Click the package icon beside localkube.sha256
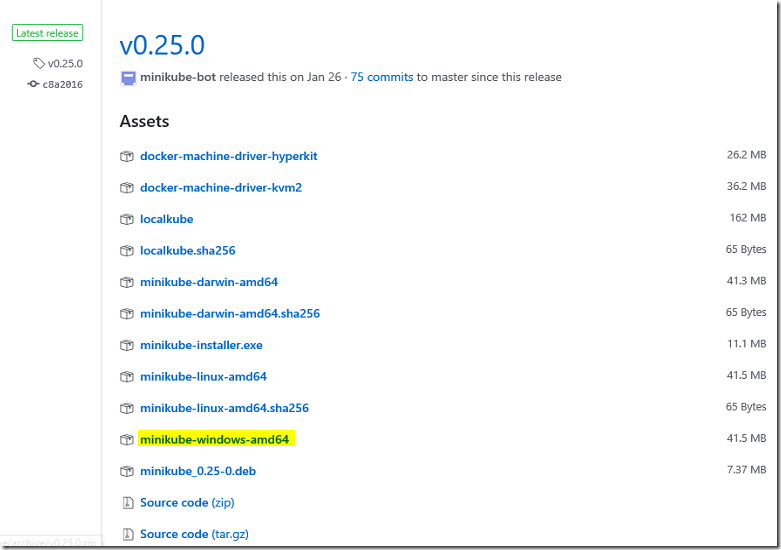The image size is (781, 550). pyautogui.click(x=127, y=251)
